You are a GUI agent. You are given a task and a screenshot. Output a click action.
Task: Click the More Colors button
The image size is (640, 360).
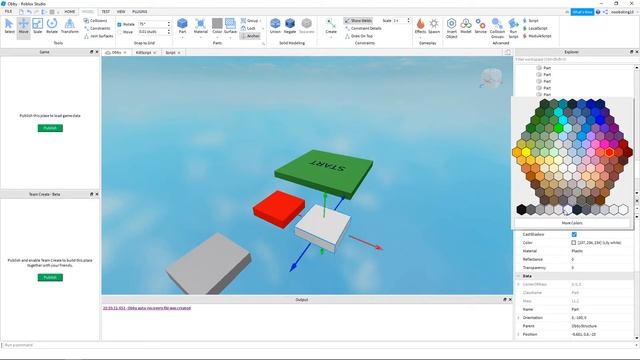(x=572, y=223)
